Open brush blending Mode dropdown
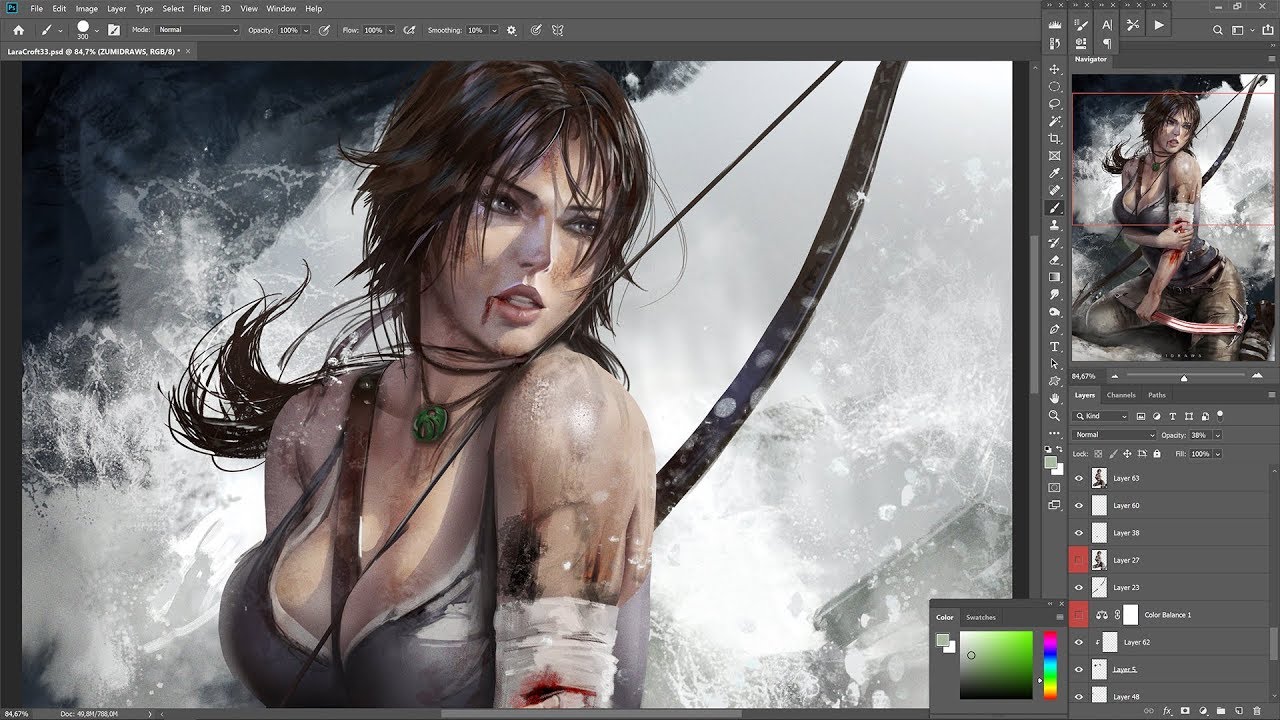Screen dimensions: 1280x720 tap(198, 30)
